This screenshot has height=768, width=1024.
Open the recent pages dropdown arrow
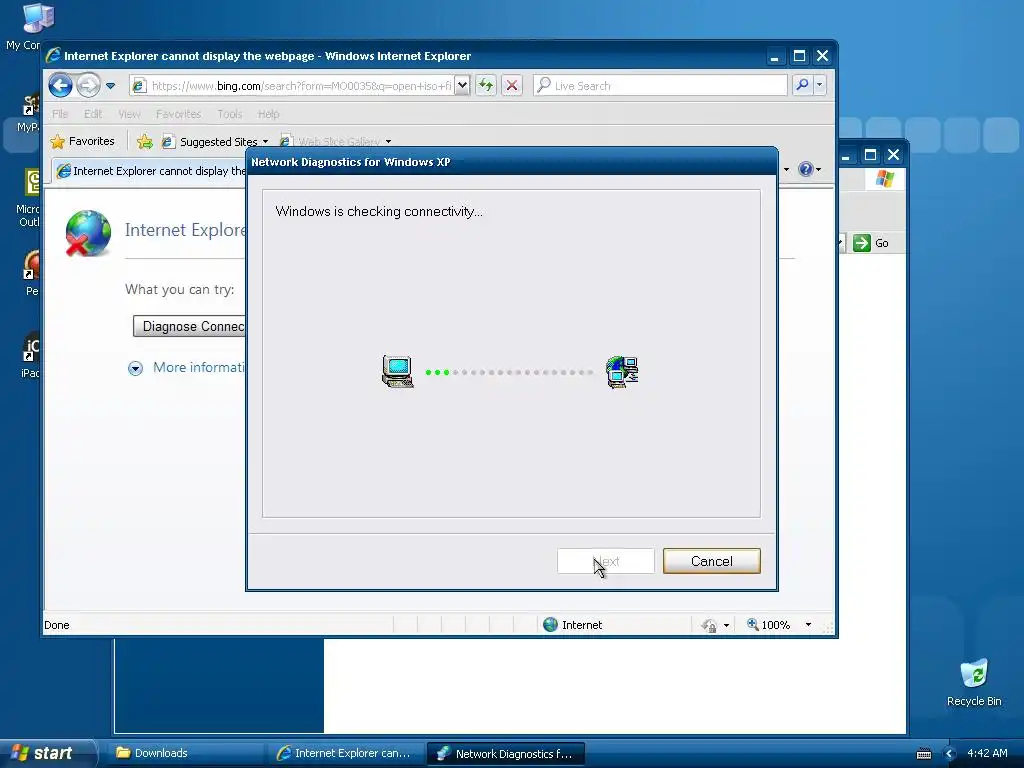point(110,86)
